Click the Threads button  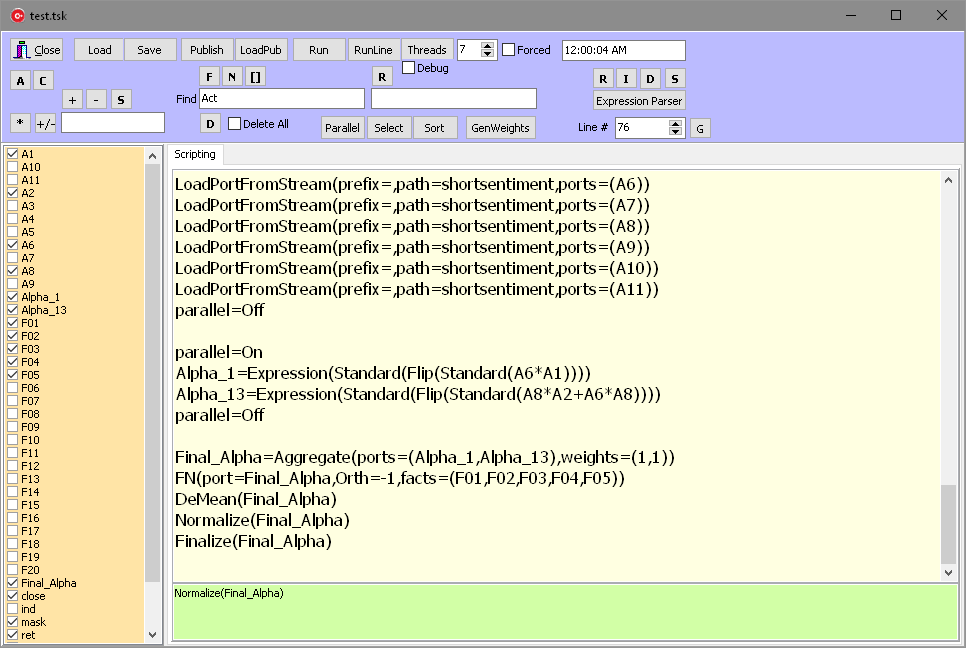coord(427,50)
